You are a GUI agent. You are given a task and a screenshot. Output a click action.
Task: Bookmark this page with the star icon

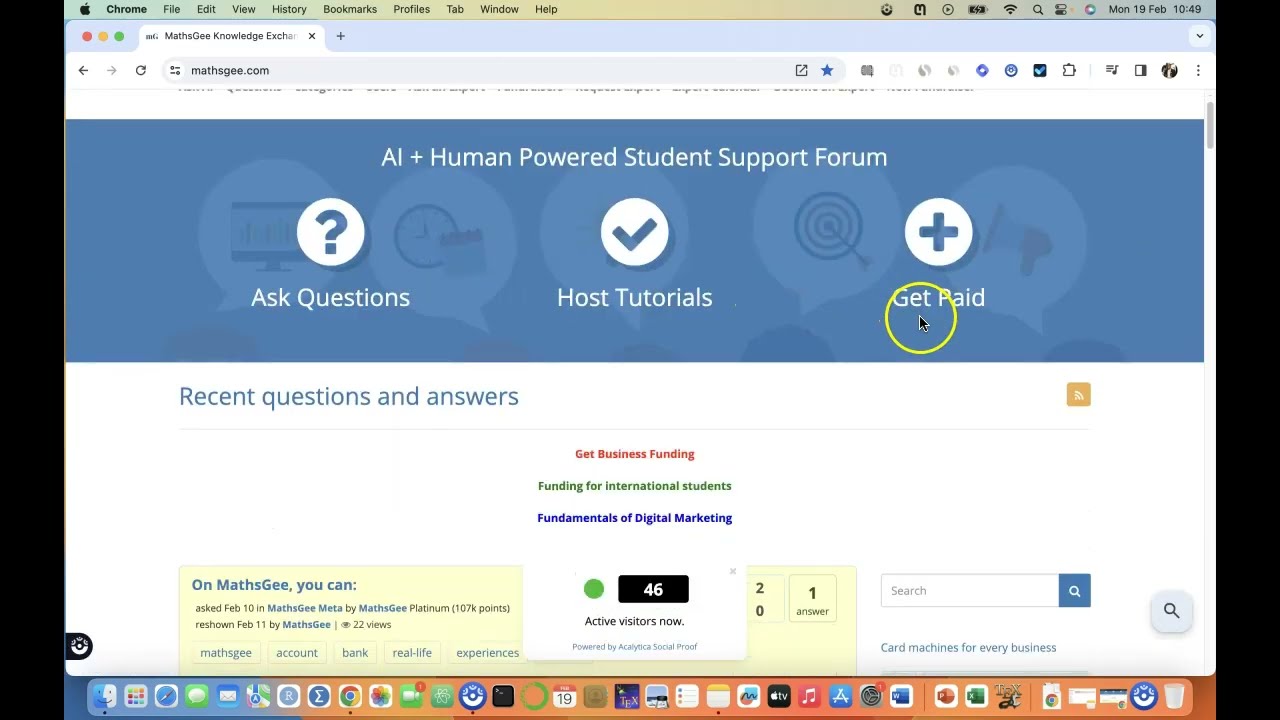[x=827, y=70]
